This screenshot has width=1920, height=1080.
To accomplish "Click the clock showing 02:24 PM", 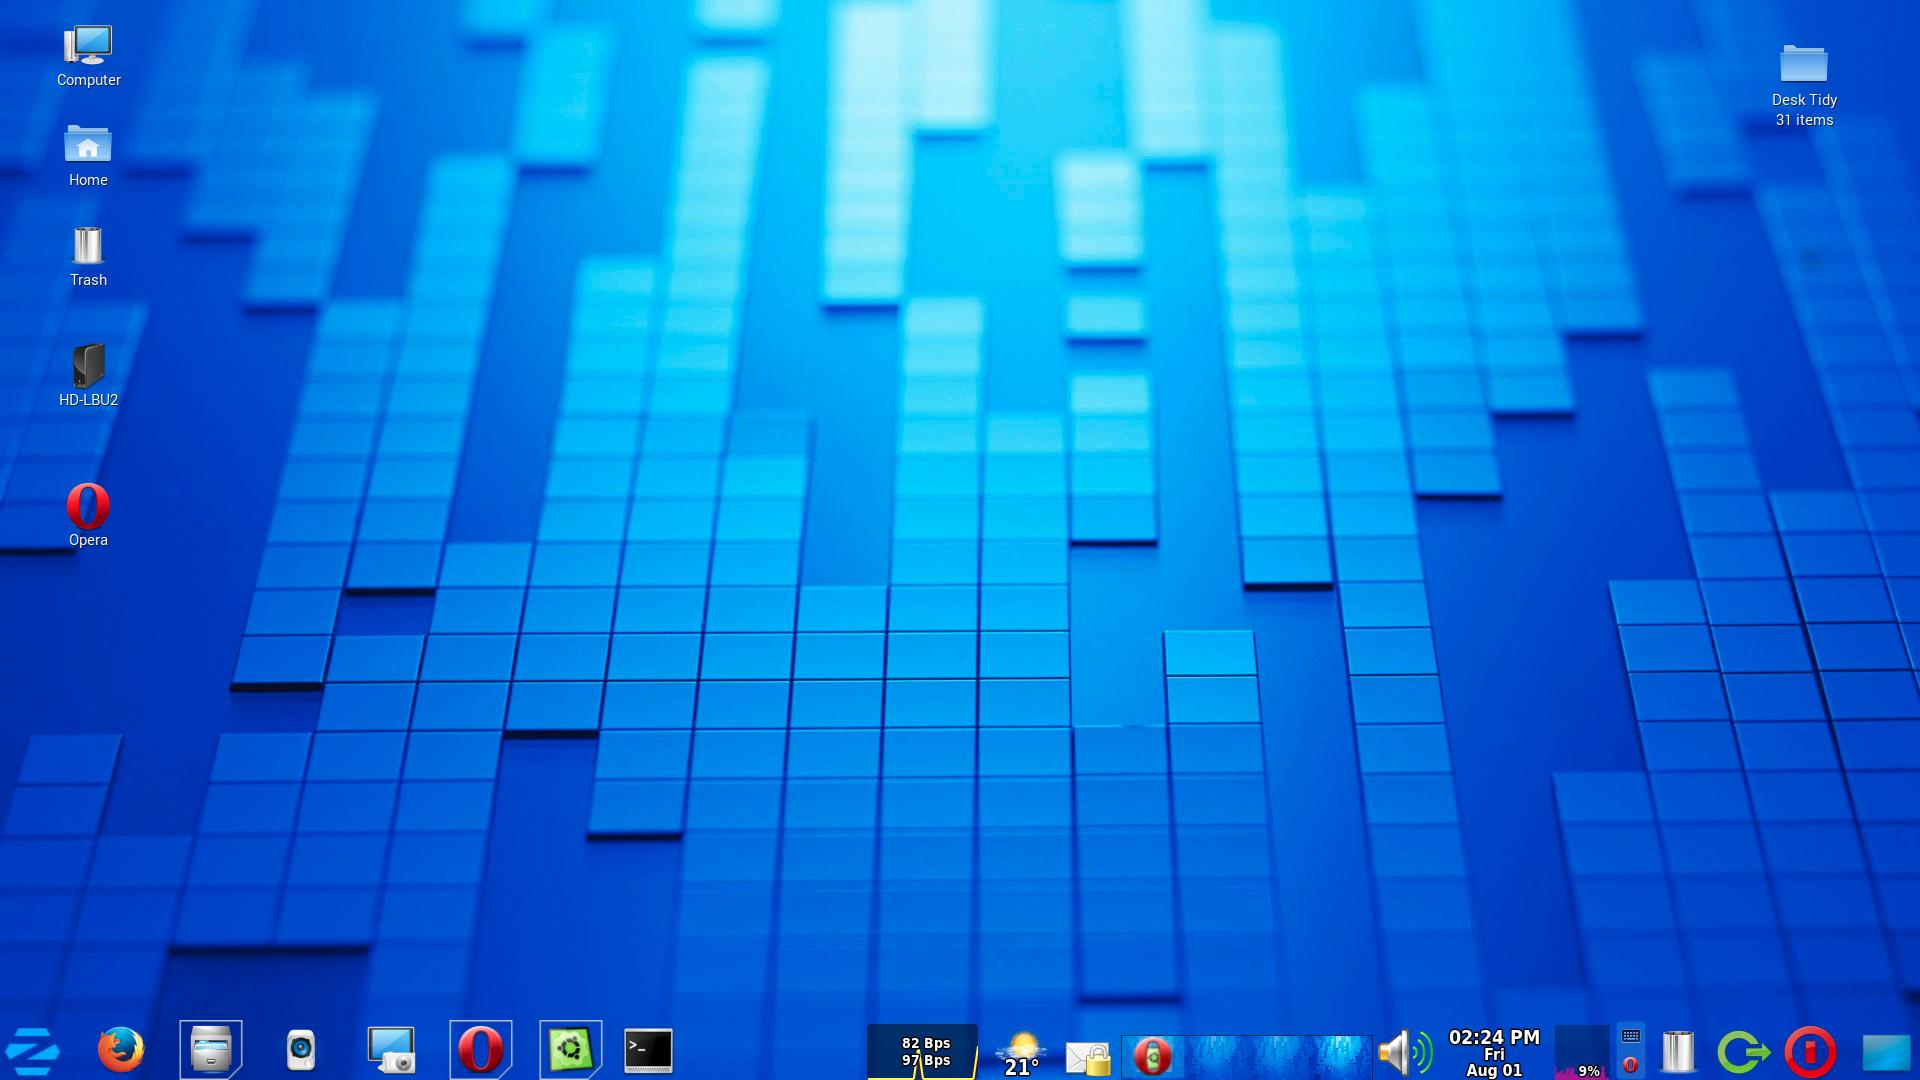I will click(1494, 1053).
